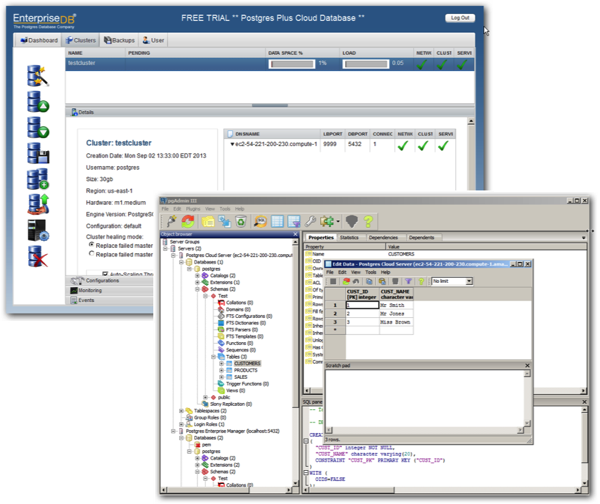Collapse the Tables (3) tree node
The image size is (600, 504).
(x=214, y=357)
